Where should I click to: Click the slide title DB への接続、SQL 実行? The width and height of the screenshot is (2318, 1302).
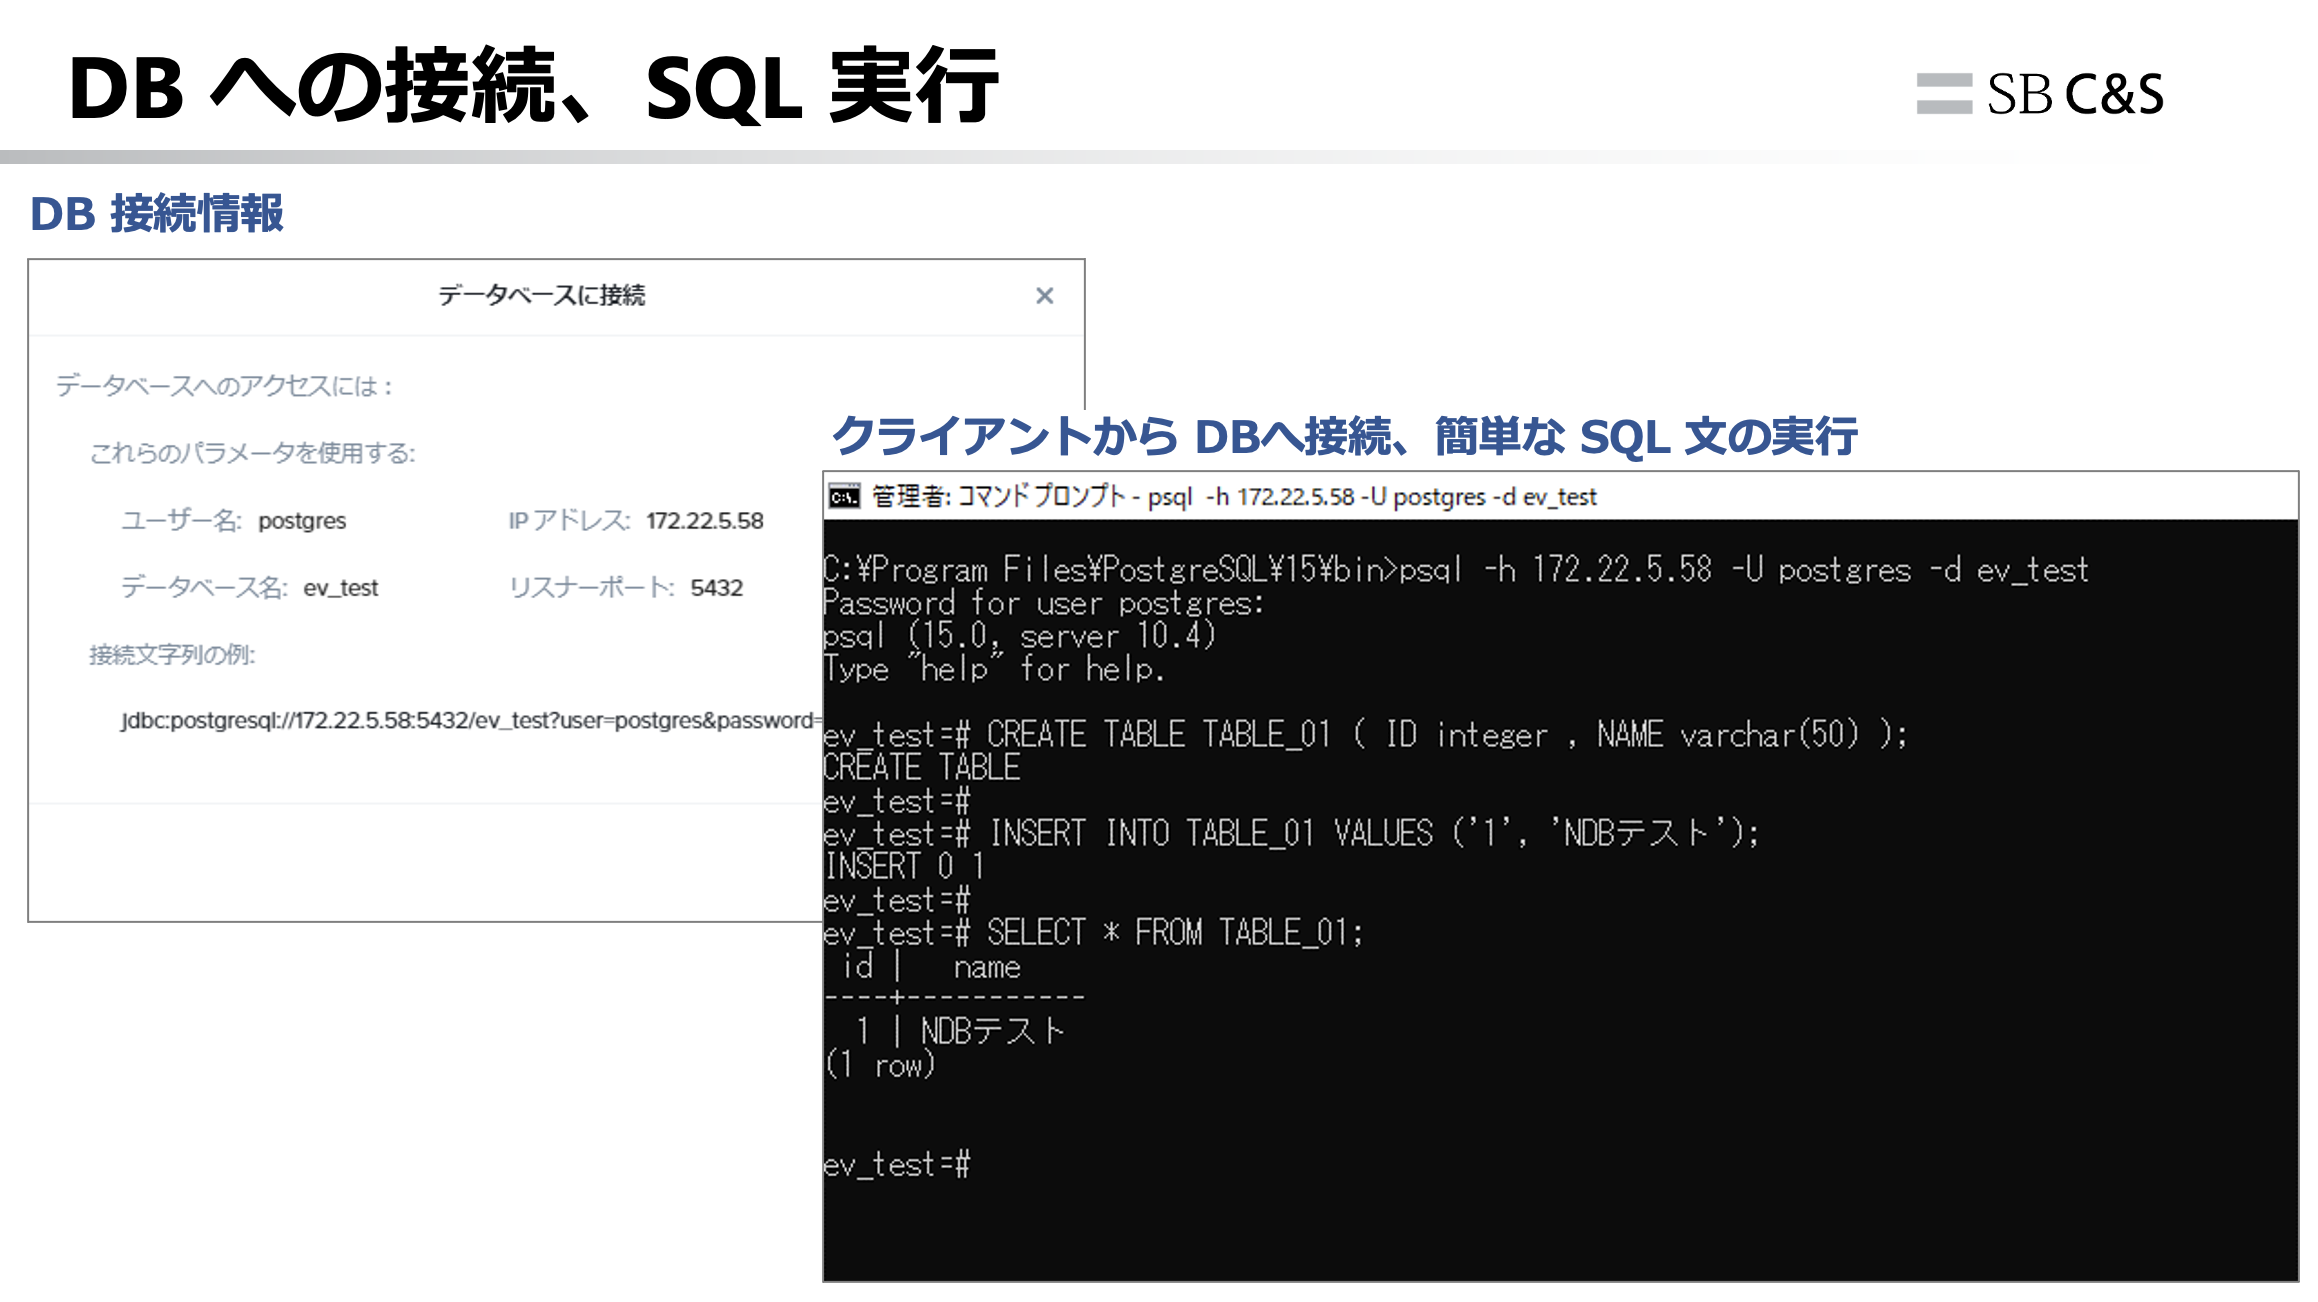tap(534, 87)
